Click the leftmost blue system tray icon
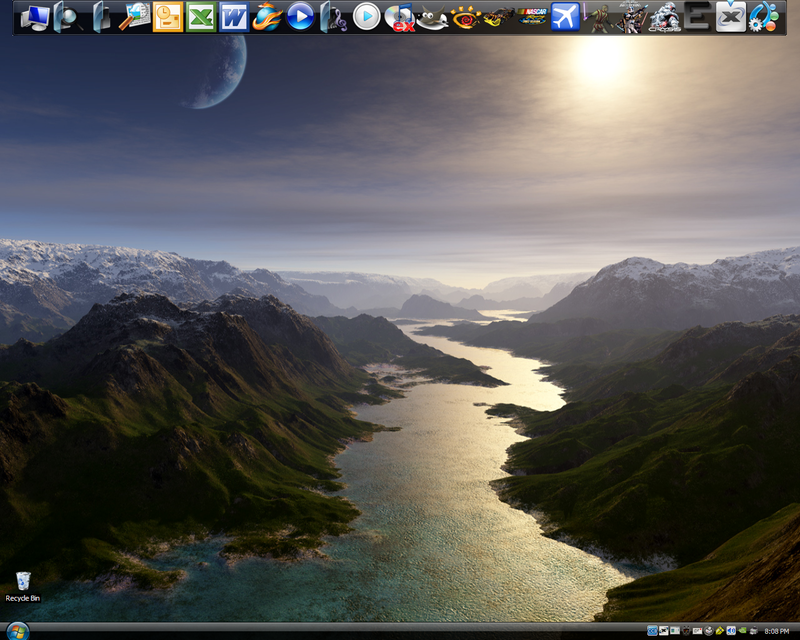Viewport: 800px width, 640px height. 652,631
